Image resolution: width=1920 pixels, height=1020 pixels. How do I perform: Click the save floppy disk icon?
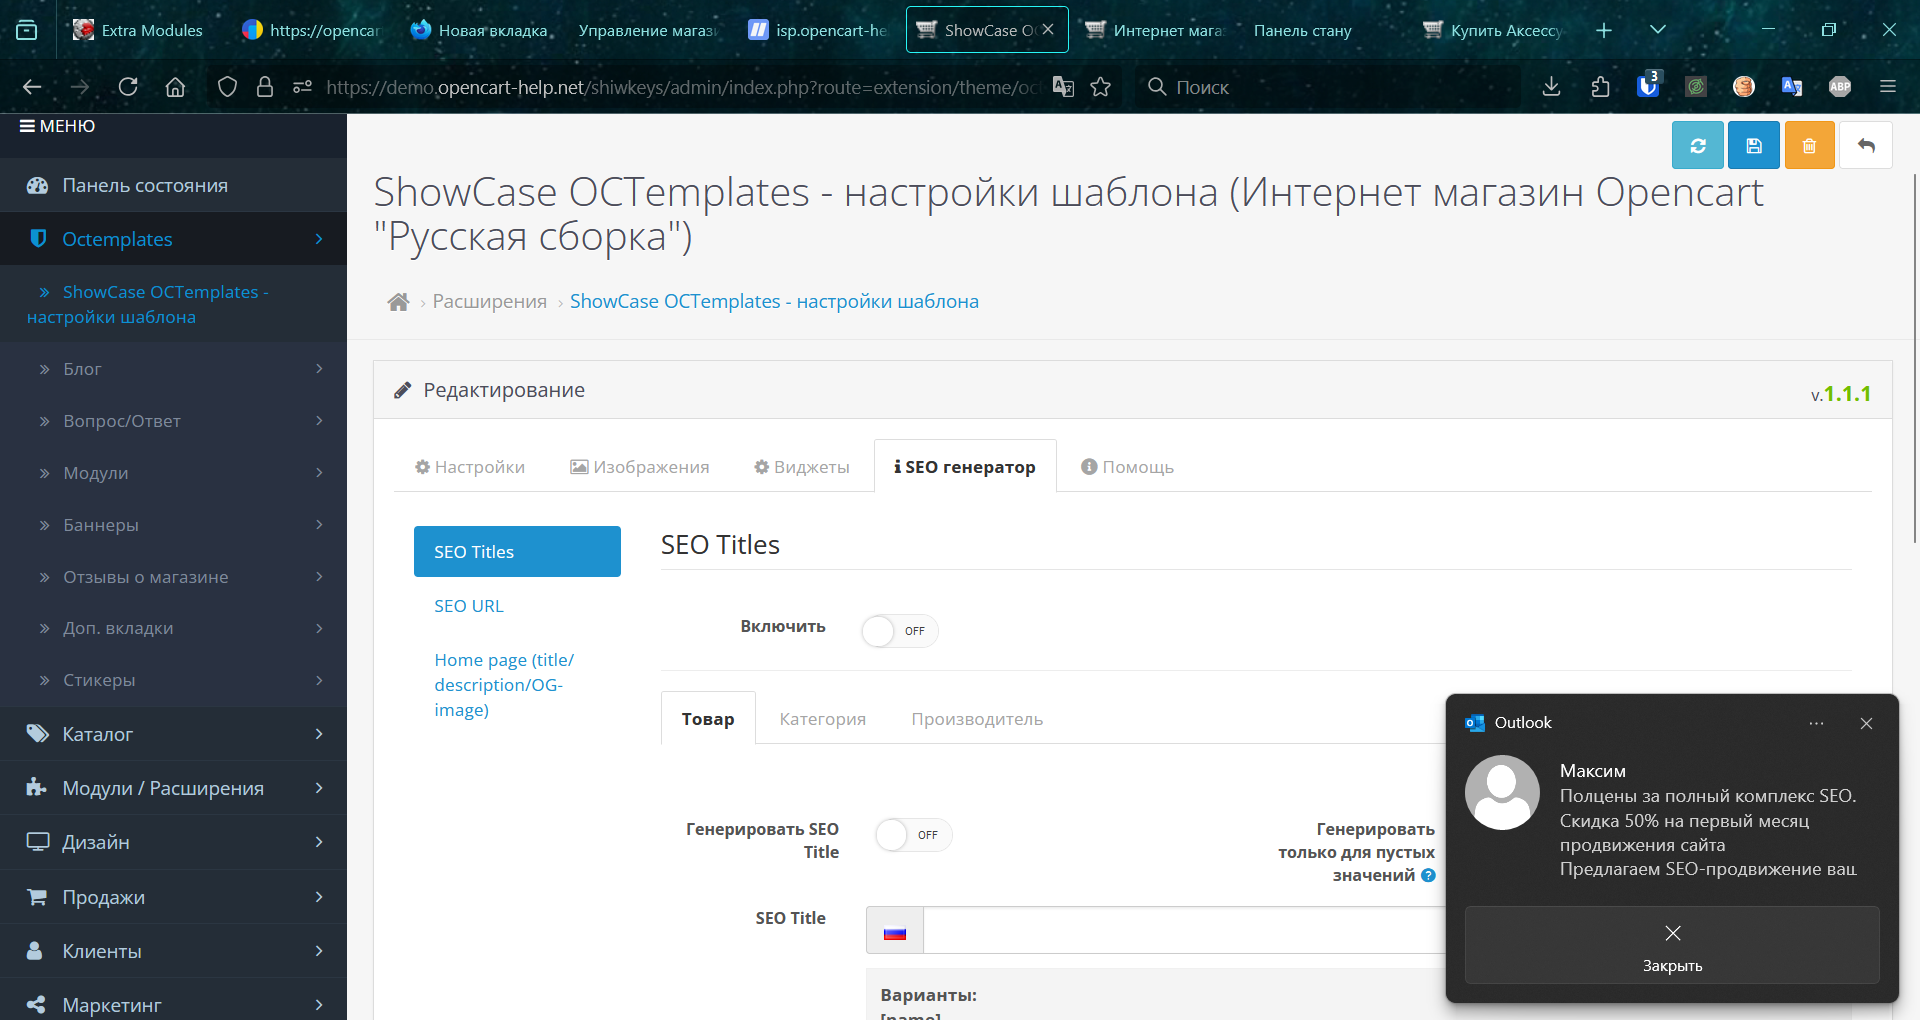1753,146
